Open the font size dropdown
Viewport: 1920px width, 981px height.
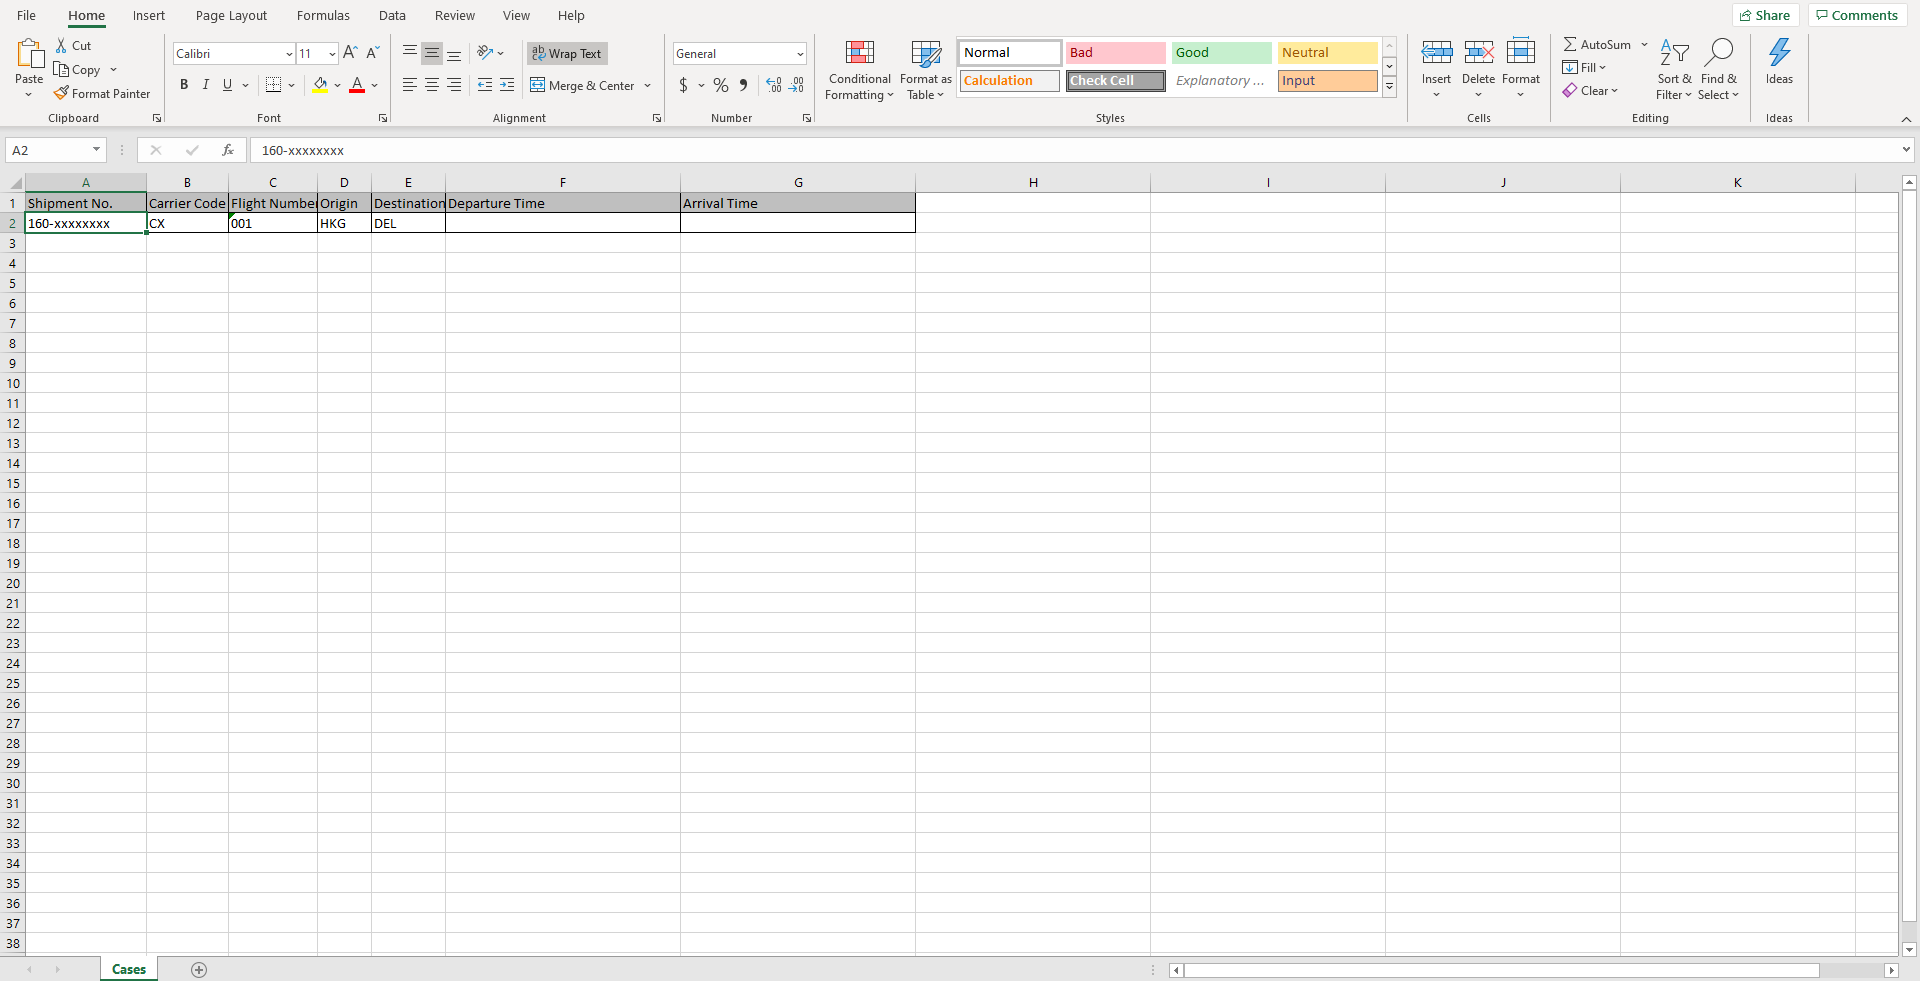[332, 54]
